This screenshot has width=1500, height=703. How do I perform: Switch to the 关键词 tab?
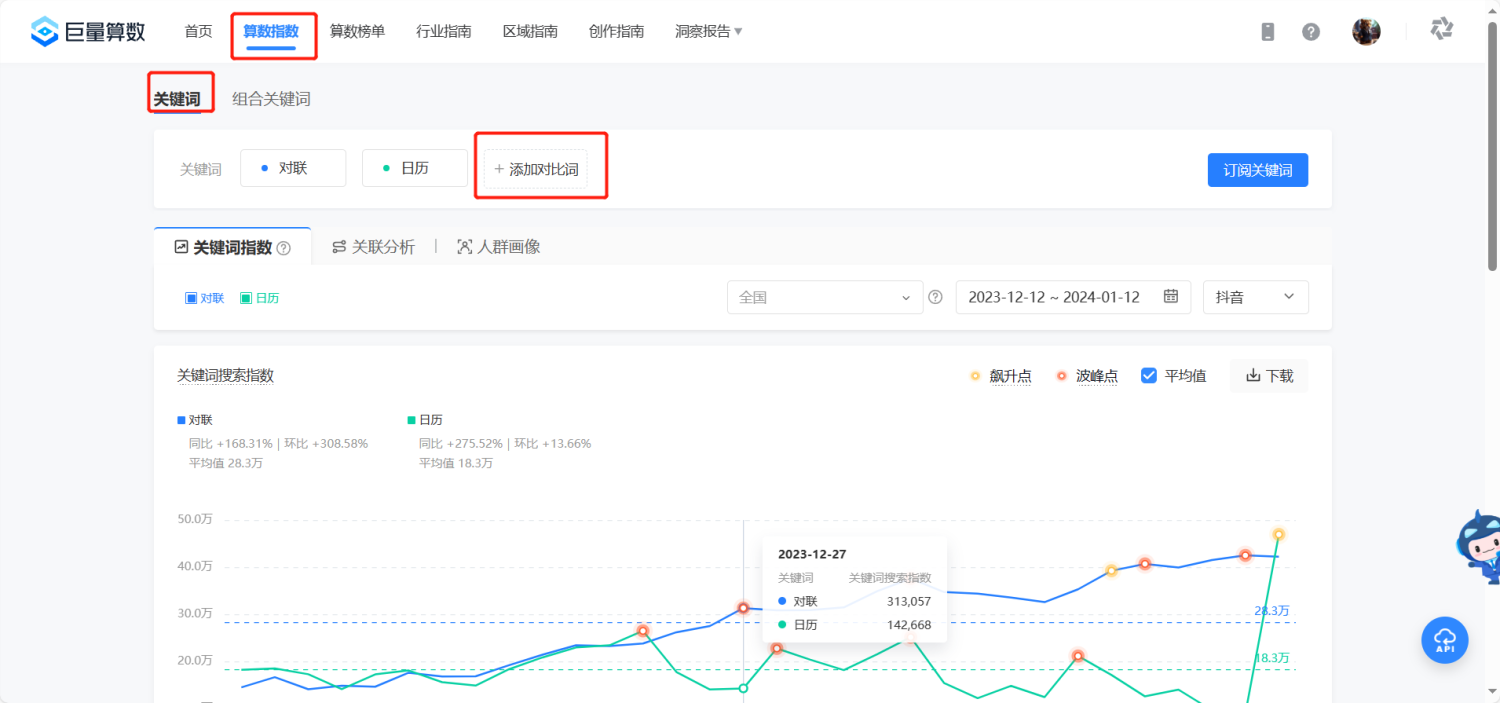pos(177,99)
